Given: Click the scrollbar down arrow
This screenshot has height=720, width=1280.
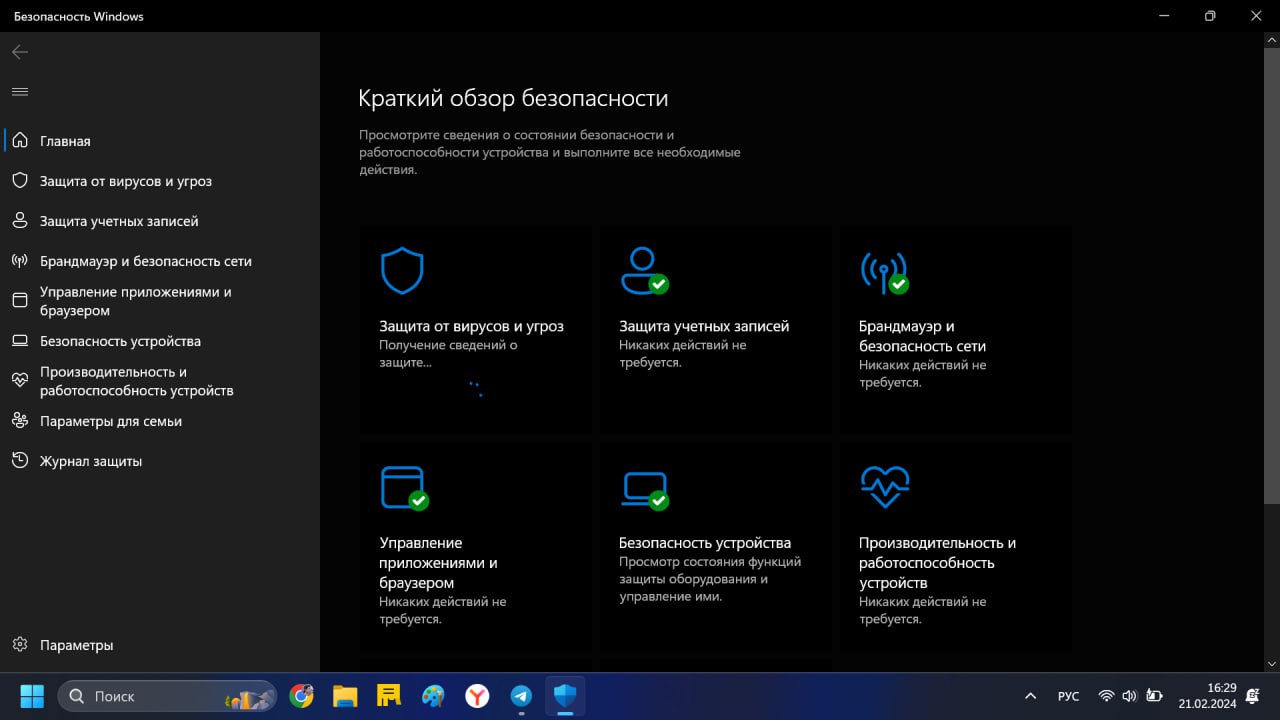Looking at the screenshot, I should tap(1272, 664).
